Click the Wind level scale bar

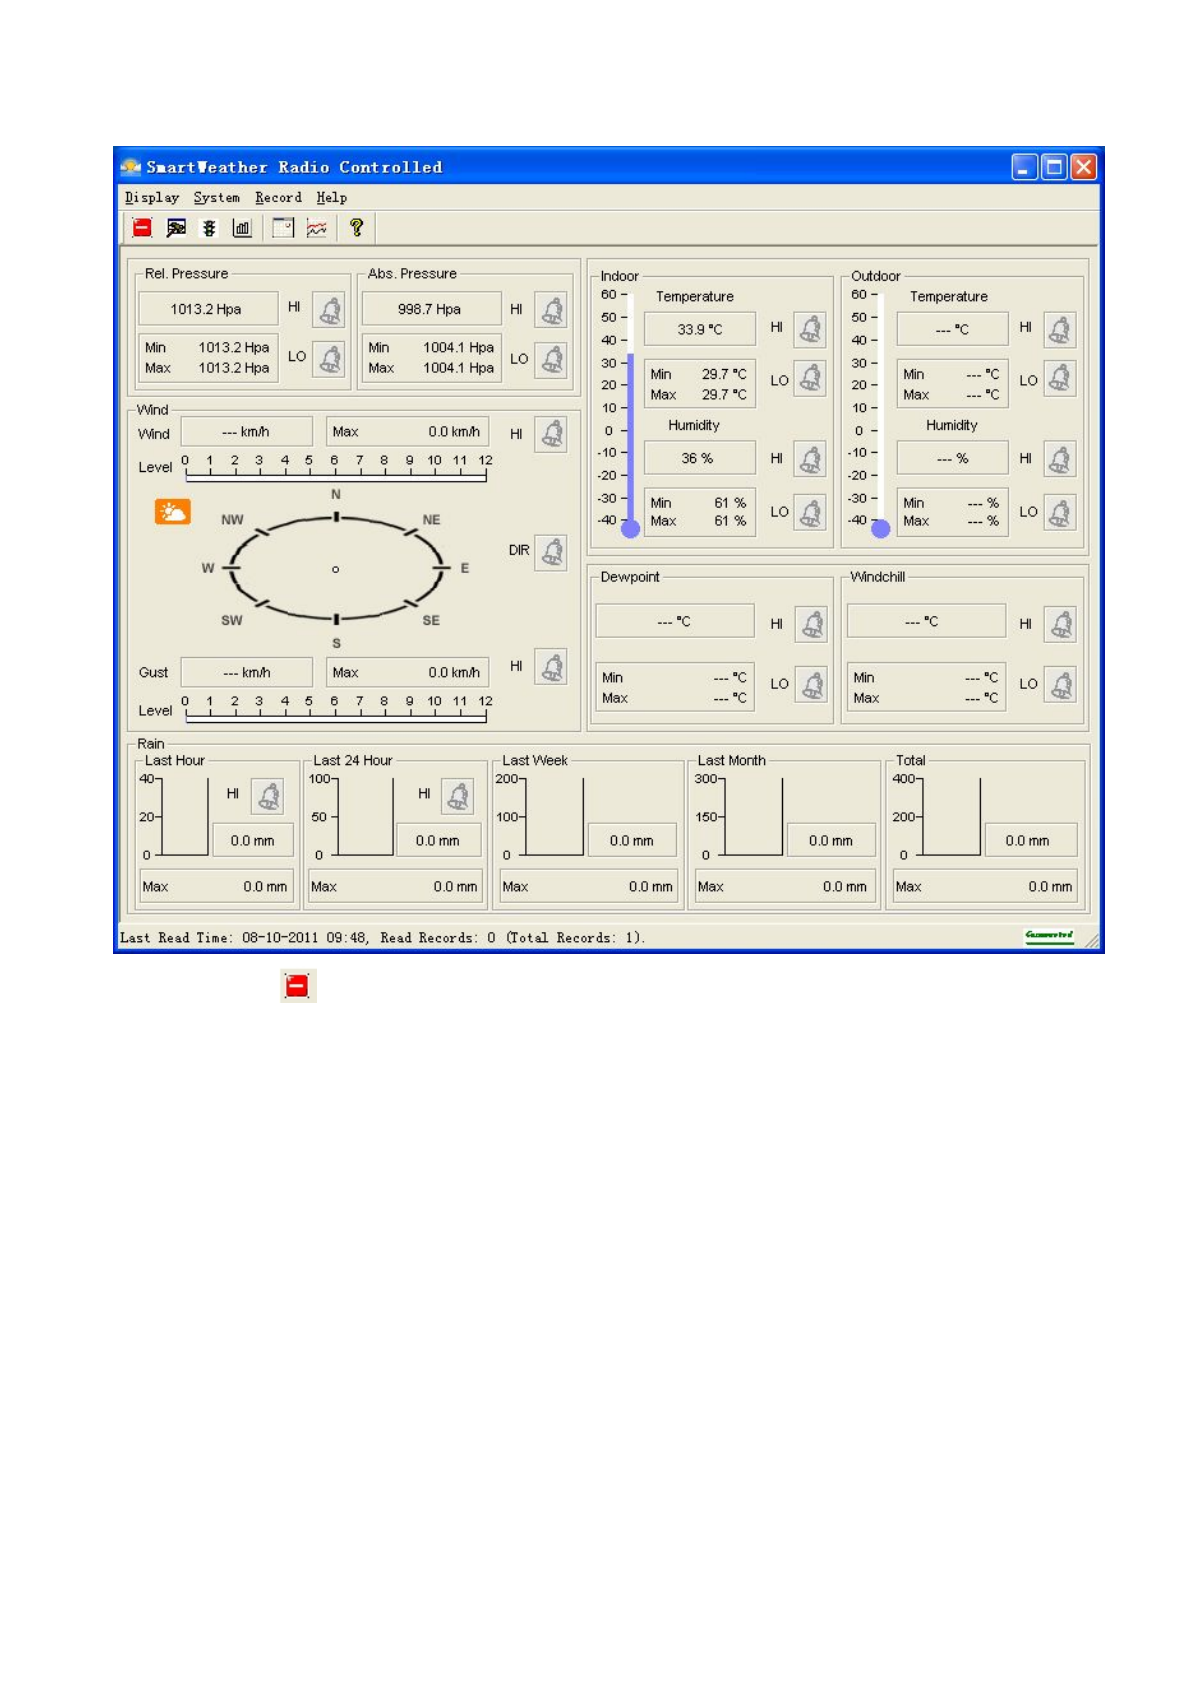(336, 477)
